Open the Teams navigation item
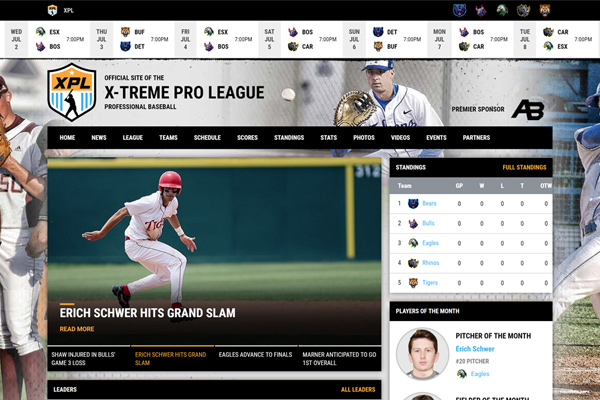The image size is (600, 400). click(168, 138)
